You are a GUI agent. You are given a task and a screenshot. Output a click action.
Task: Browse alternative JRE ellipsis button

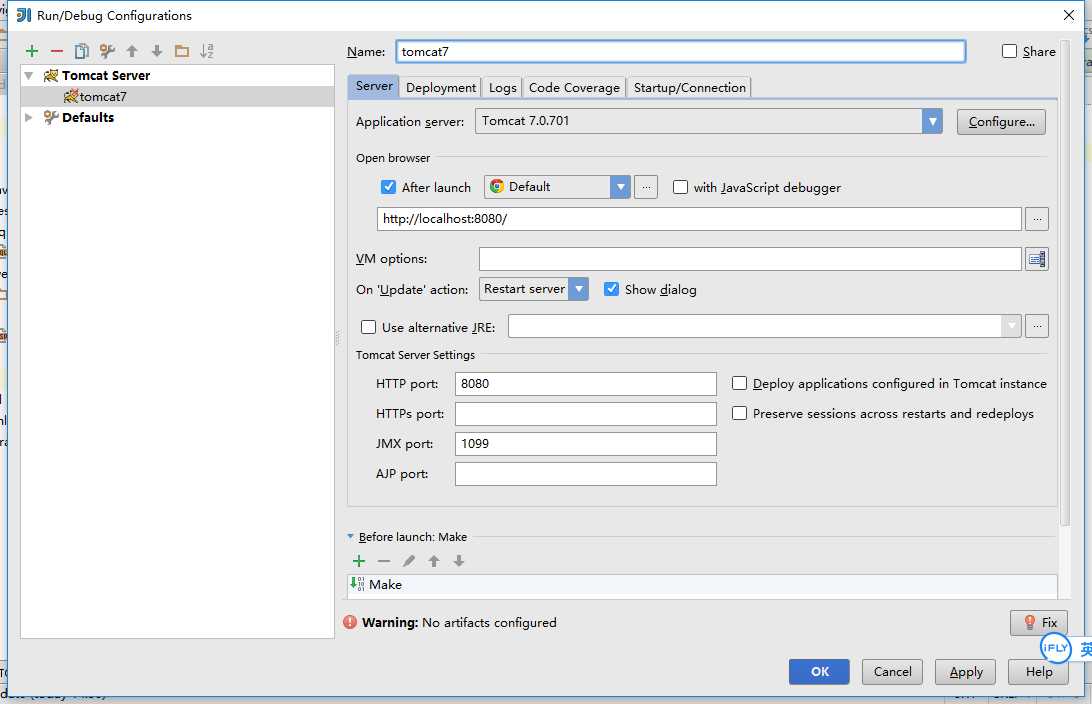(1037, 326)
